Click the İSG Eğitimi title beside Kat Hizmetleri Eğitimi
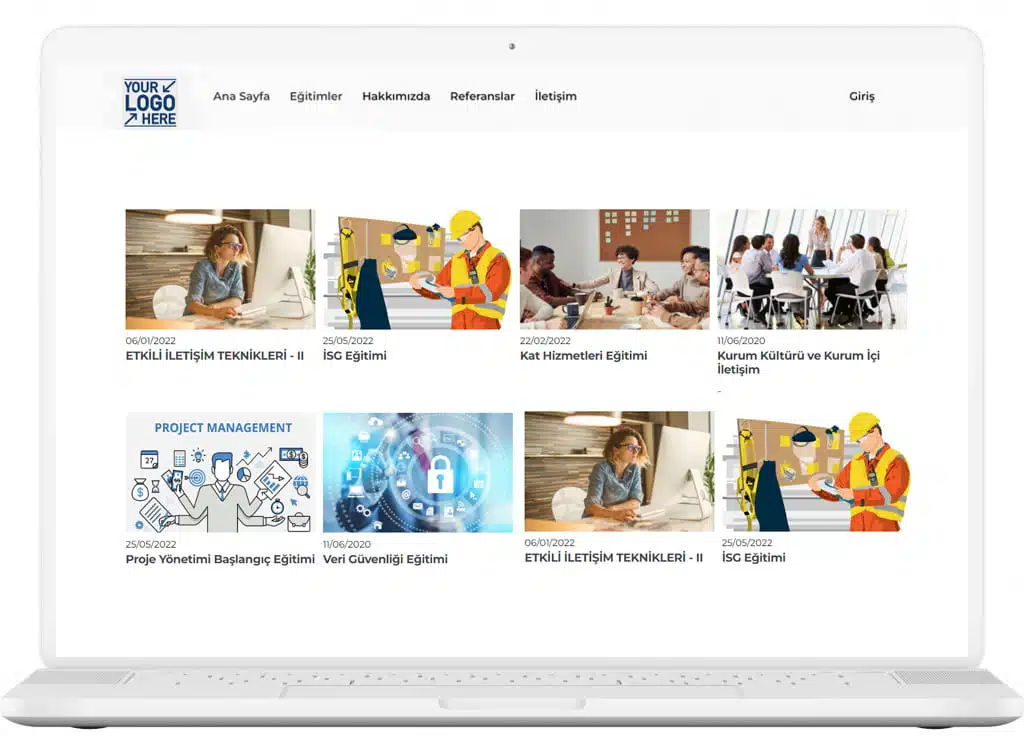 pyautogui.click(x=355, y=356)
